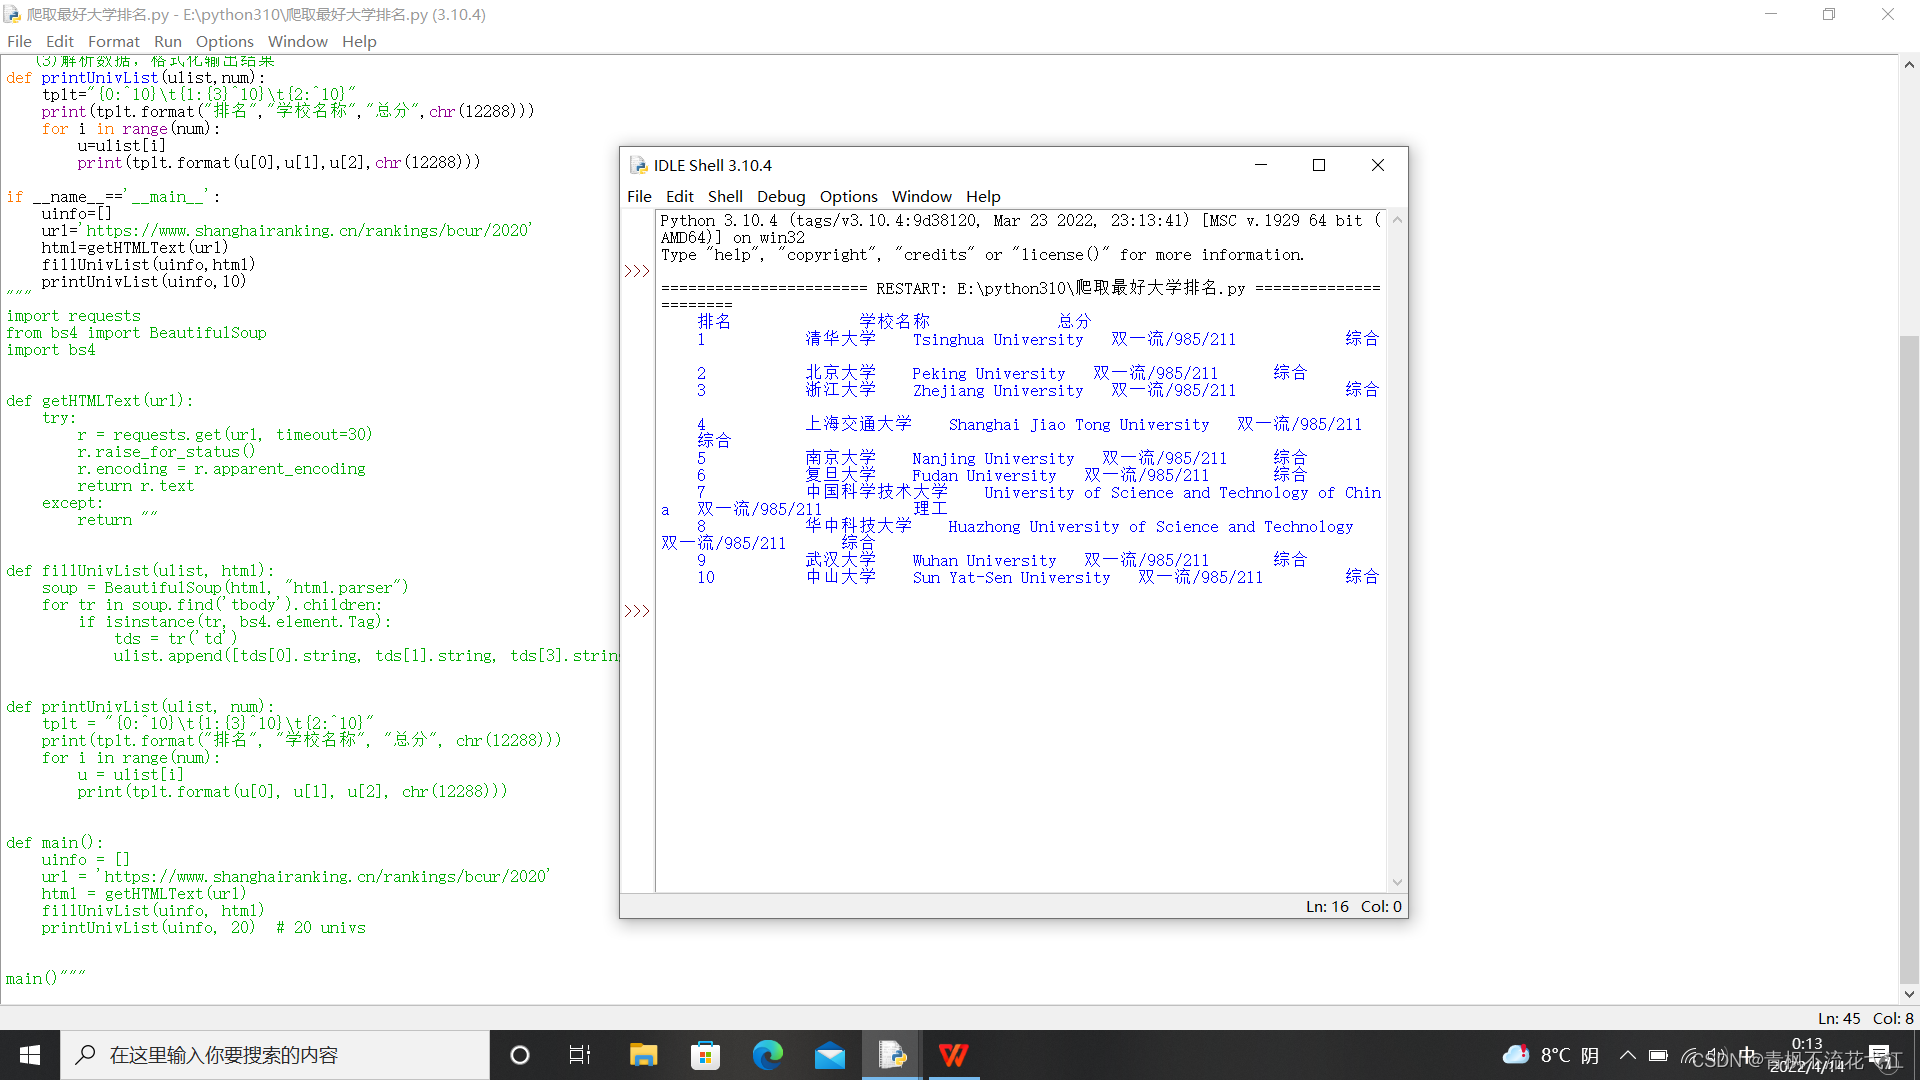Viewport: 1920px width, 1080px height.
Task: Open the editor's Options menu
Action: pyautogui.click(x=224, y=41)
